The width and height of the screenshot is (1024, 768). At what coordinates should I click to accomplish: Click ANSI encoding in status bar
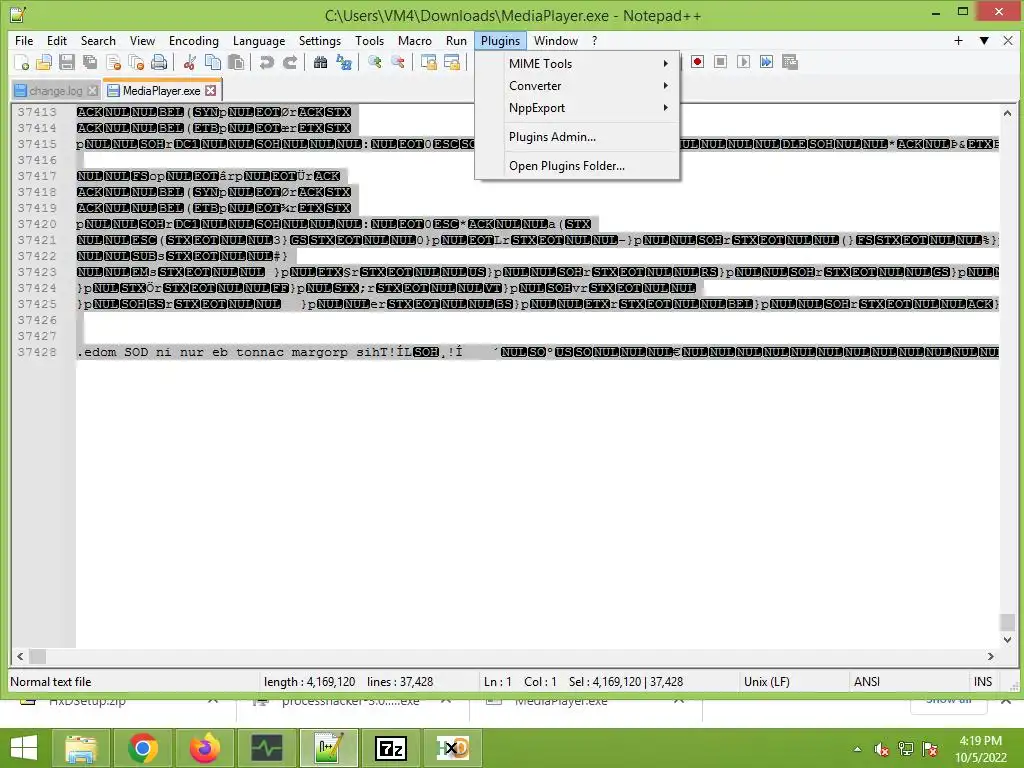[867, 682]
